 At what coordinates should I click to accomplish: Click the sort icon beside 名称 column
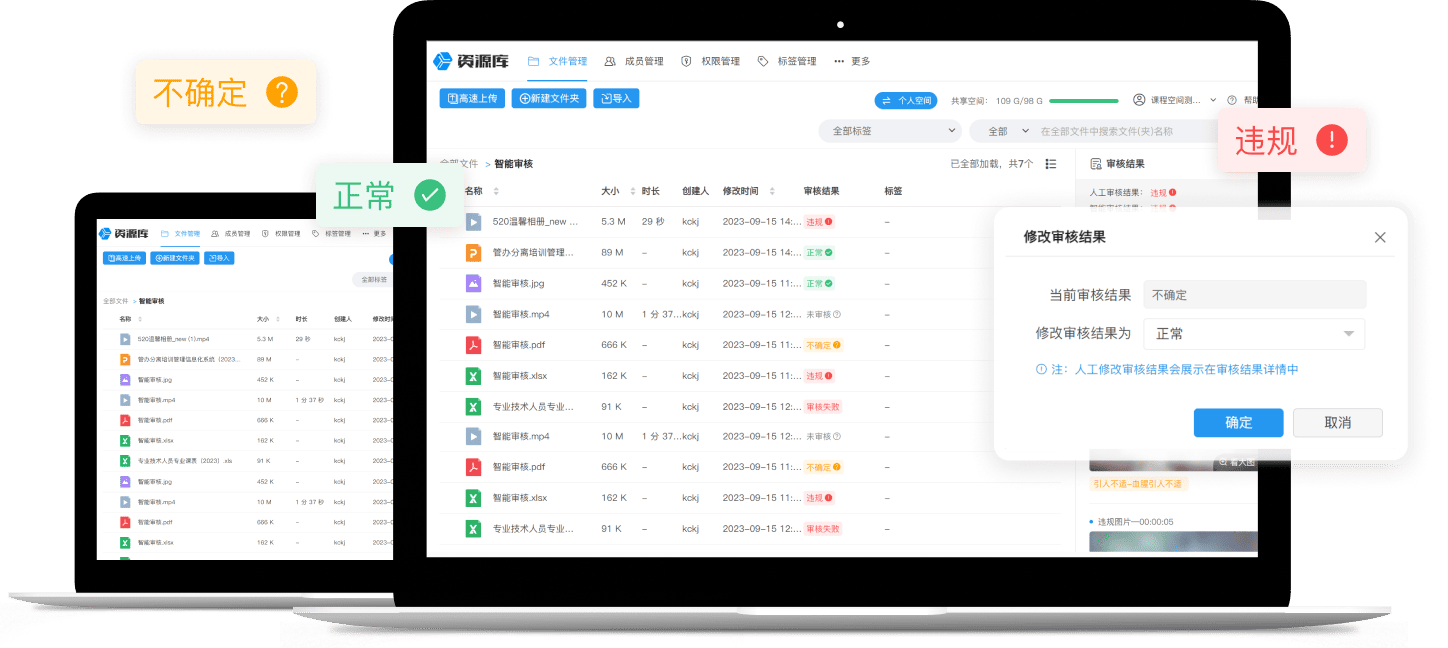pos(496,191)
